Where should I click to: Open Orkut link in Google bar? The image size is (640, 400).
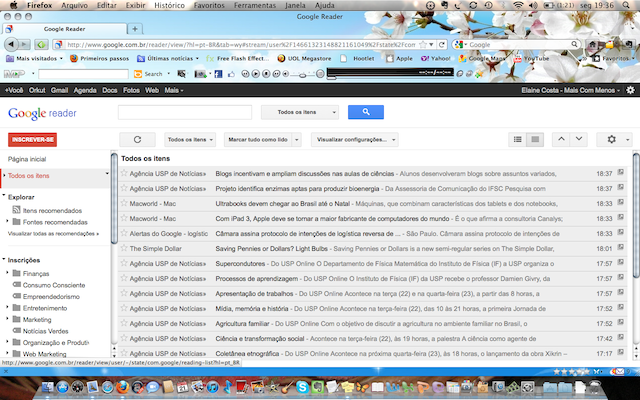37,90
